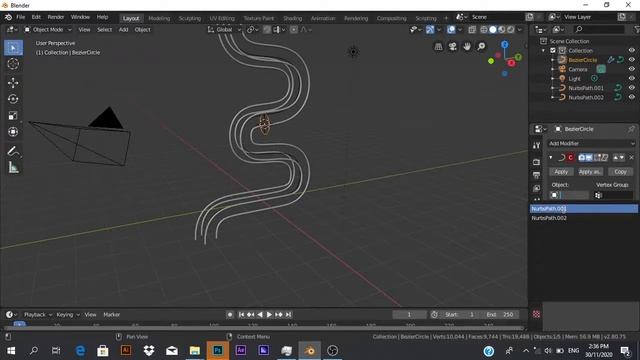Open the overlays options dropdown arrow
The width and height of the screenshot is (640, 360).
click(460, 30)
